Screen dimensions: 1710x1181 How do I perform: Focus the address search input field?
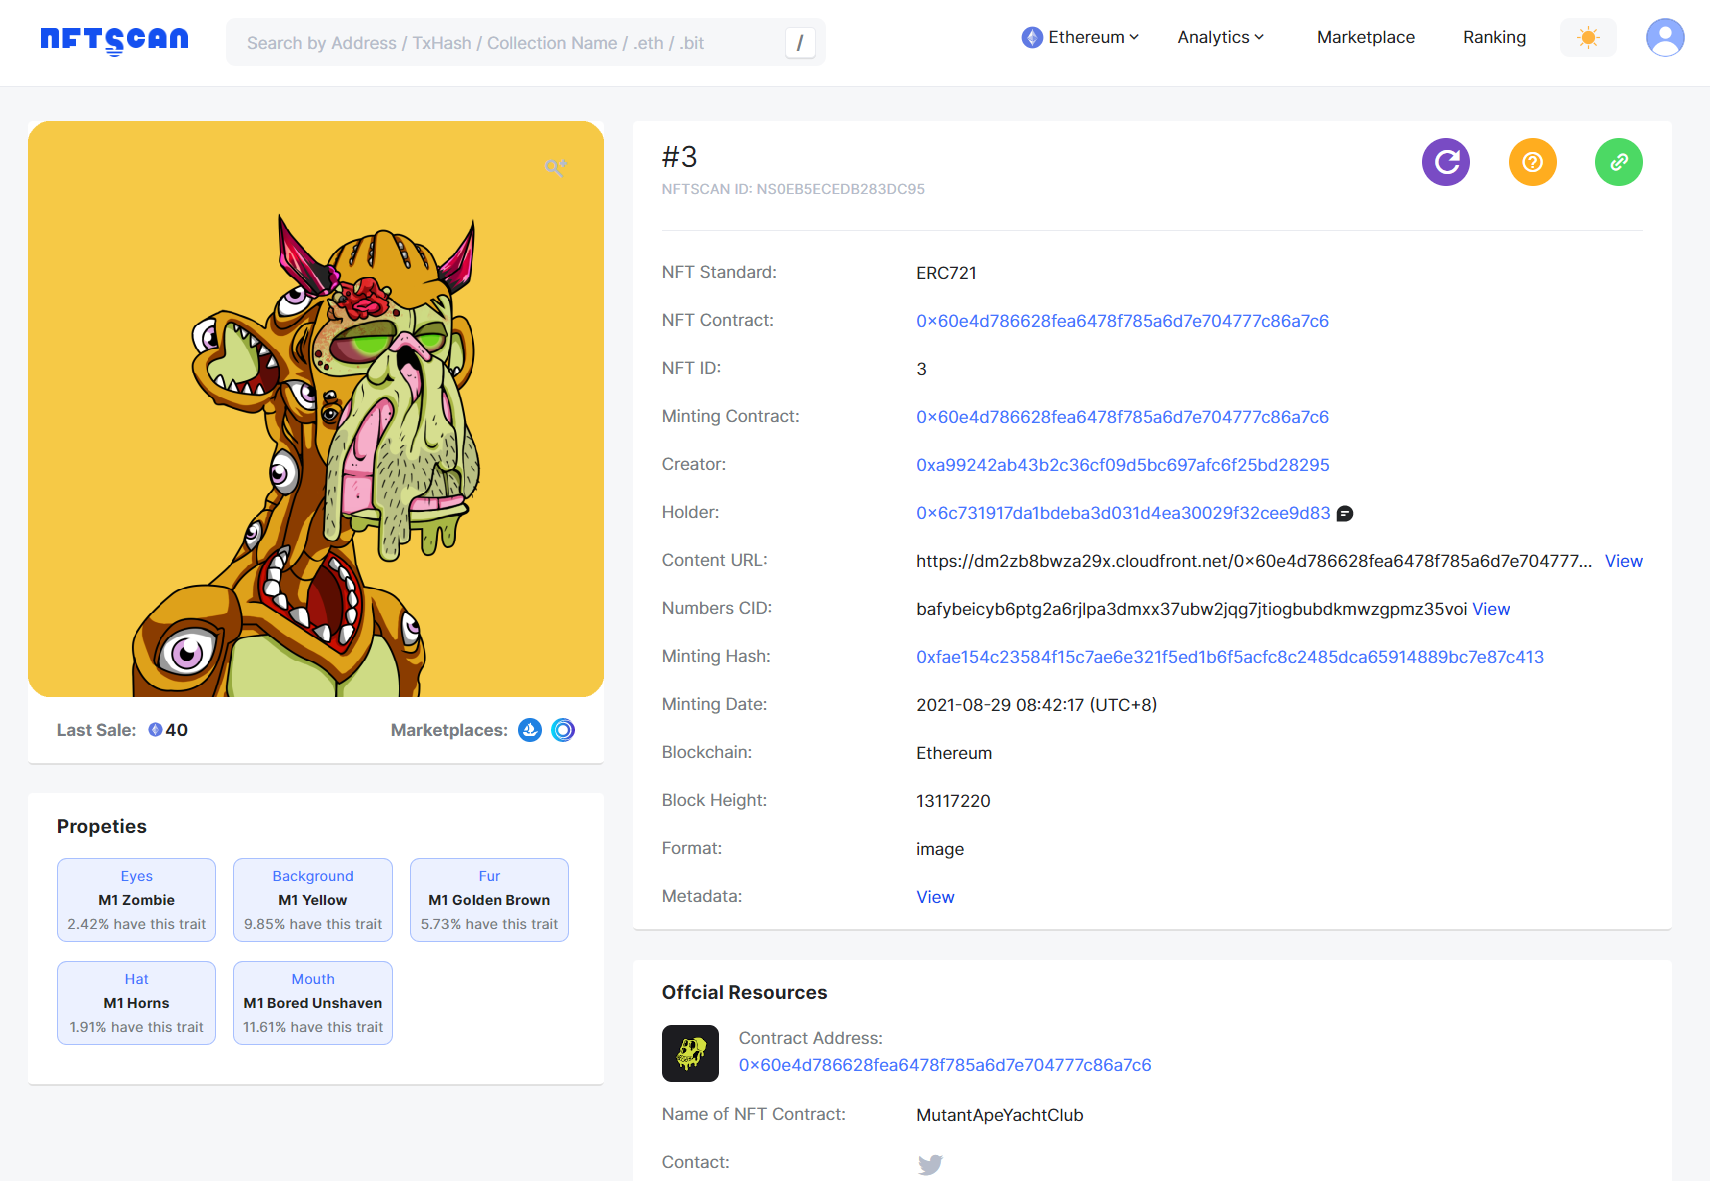pyautogui.click(x=510, y=43)
